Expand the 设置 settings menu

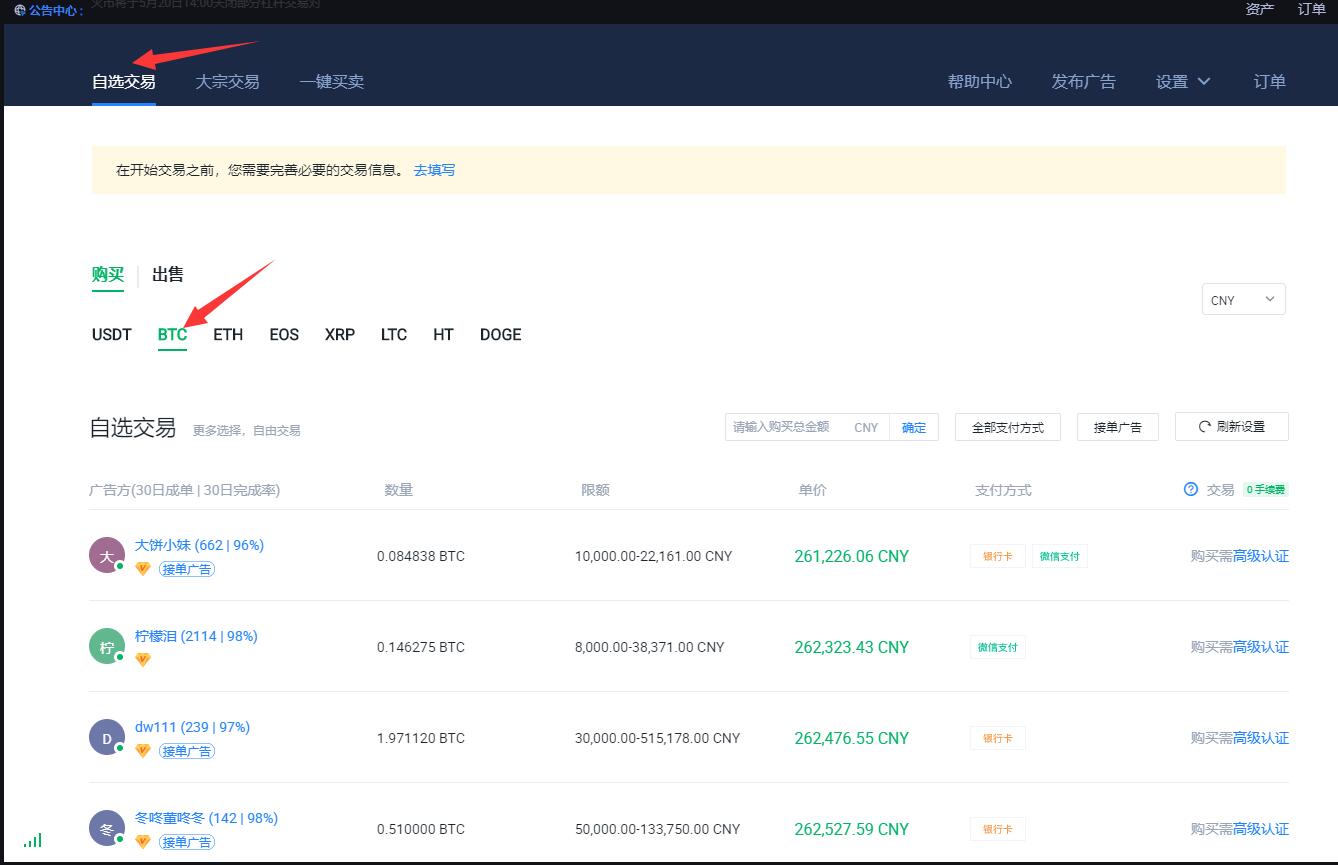click(1182, 82)
